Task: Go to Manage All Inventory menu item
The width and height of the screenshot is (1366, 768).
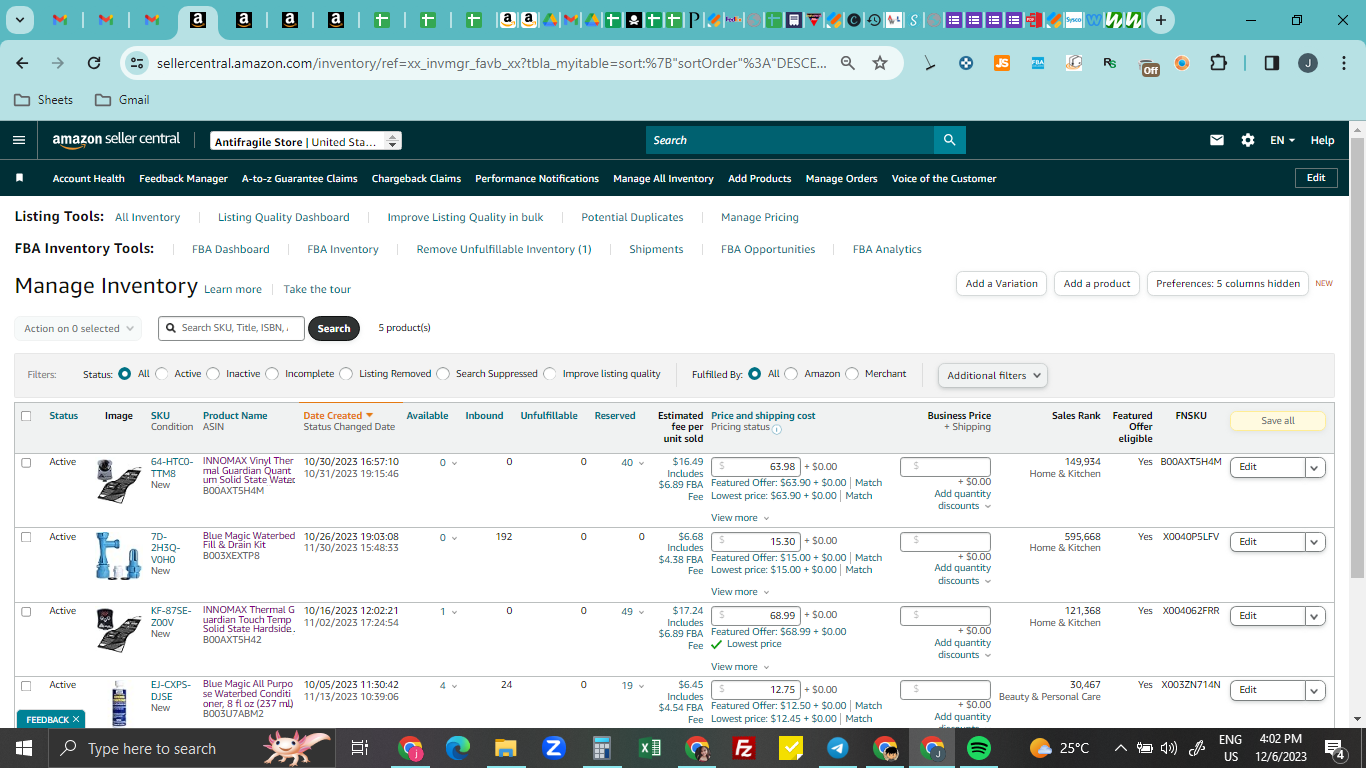Action: point(663,178)
